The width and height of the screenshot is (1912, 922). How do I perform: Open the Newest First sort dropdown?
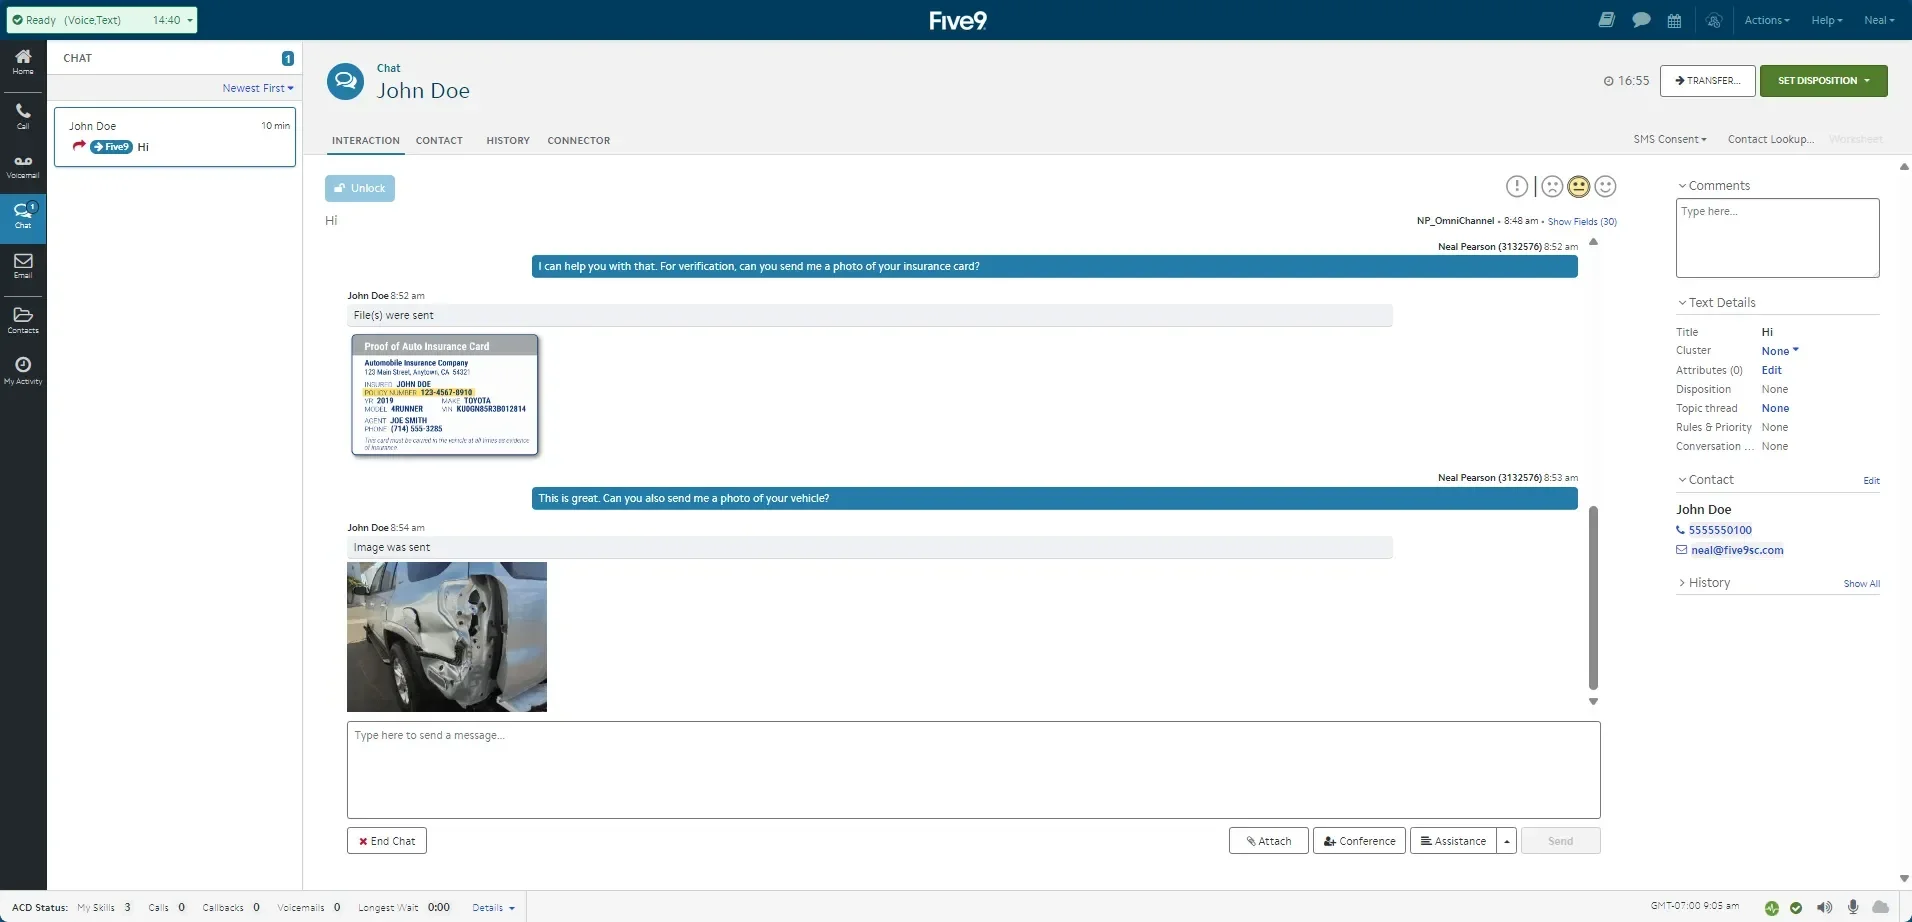[x=258, y=88]
